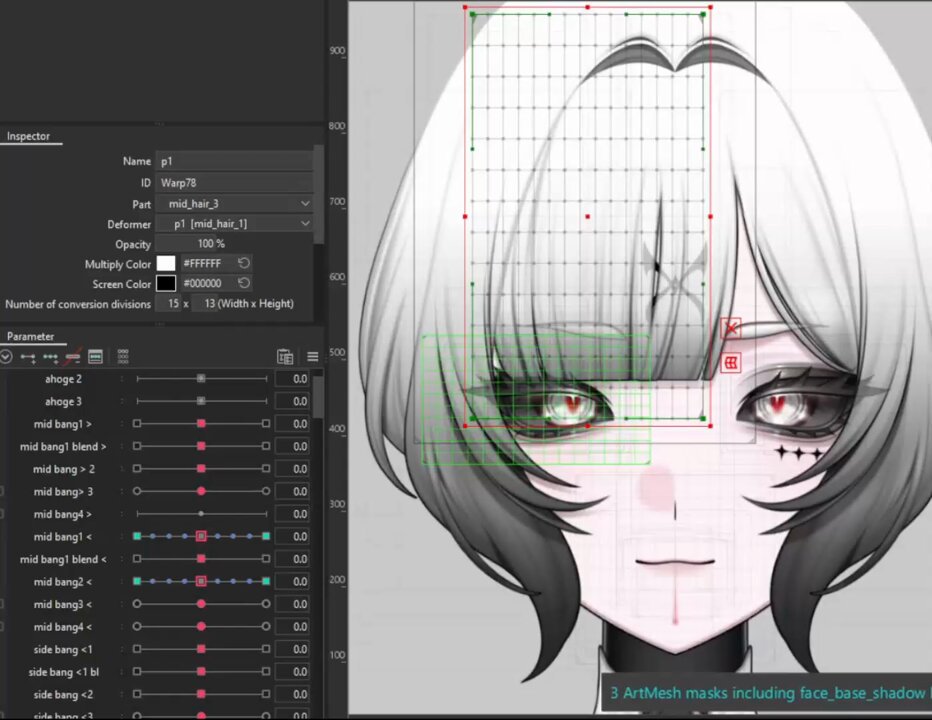932x720 pixels.
Task: Click the paste parameter clipboard icon
Action: pos(285,357)
